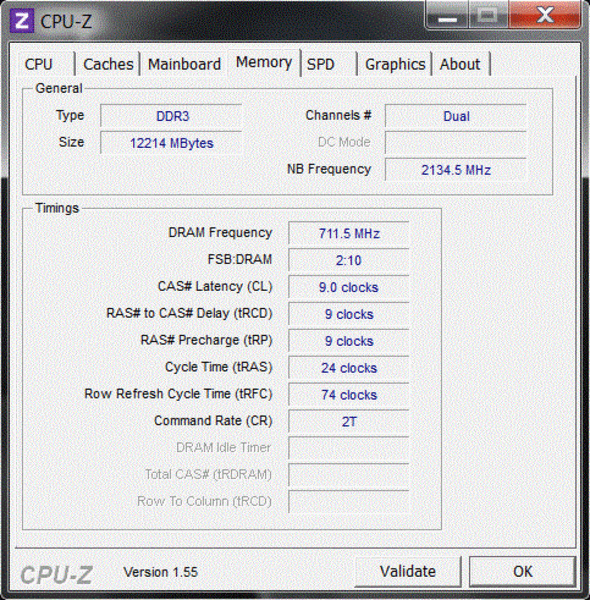590x600 pixels.
Task: Click the DRAM Frequency label
Action: [x=220, y=233]
